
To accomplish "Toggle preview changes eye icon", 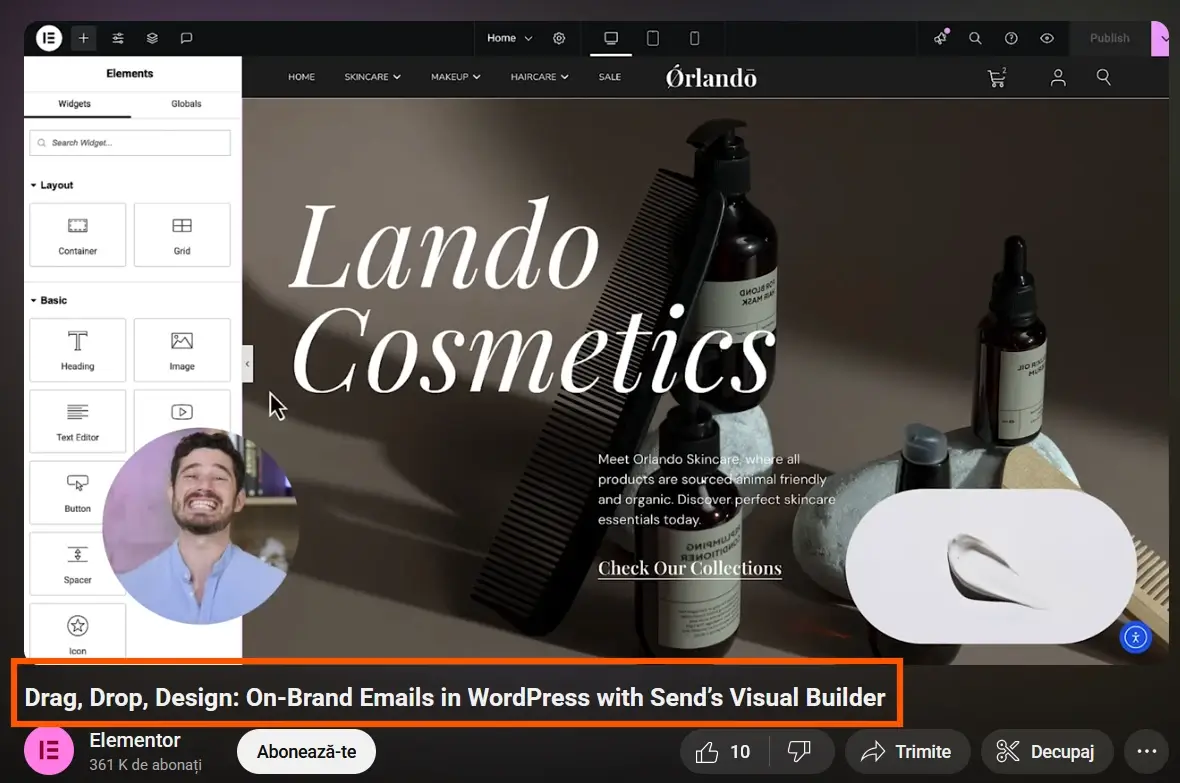I will point(1047,38).
